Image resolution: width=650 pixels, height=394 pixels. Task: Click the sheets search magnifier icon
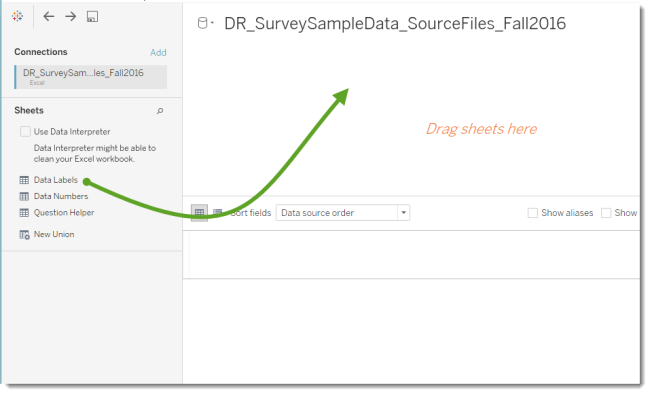click(x=160, y=111)
